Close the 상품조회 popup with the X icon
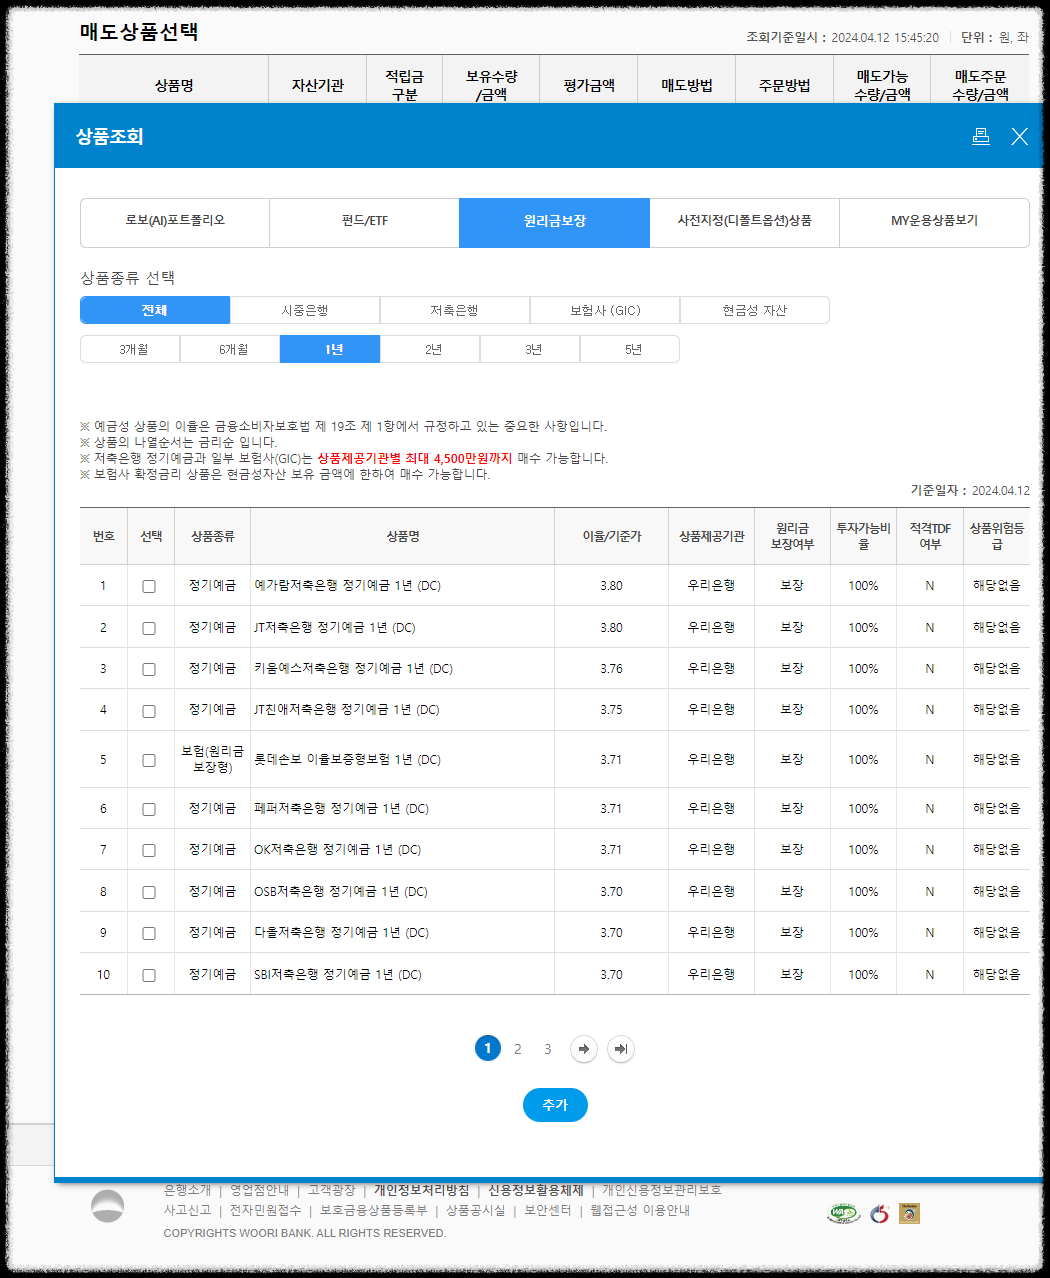 1019,137
